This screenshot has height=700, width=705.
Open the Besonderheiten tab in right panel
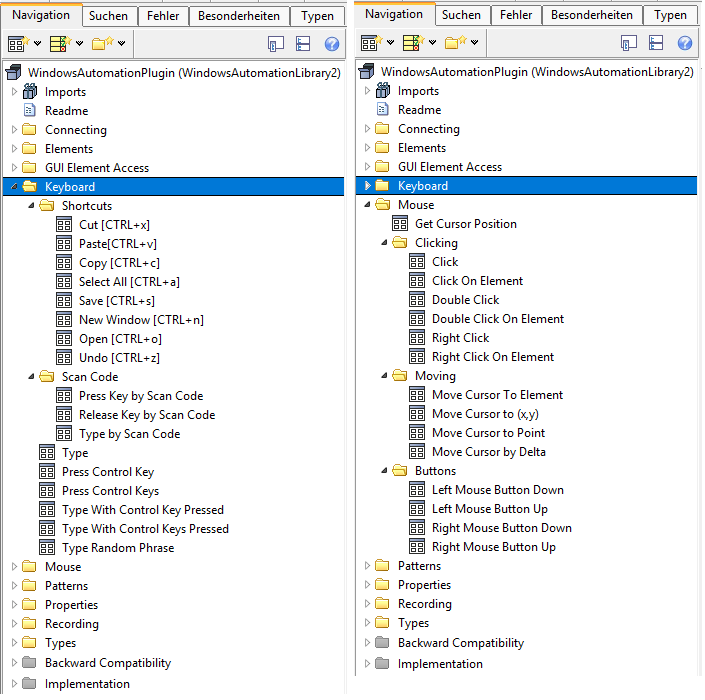click(x=590, y=15)
